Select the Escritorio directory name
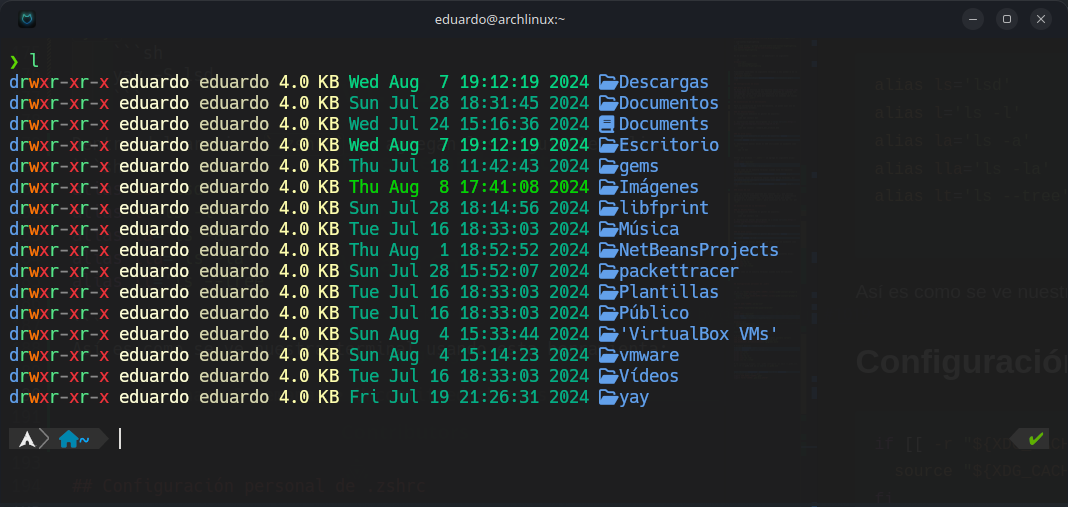 point(668,145)
